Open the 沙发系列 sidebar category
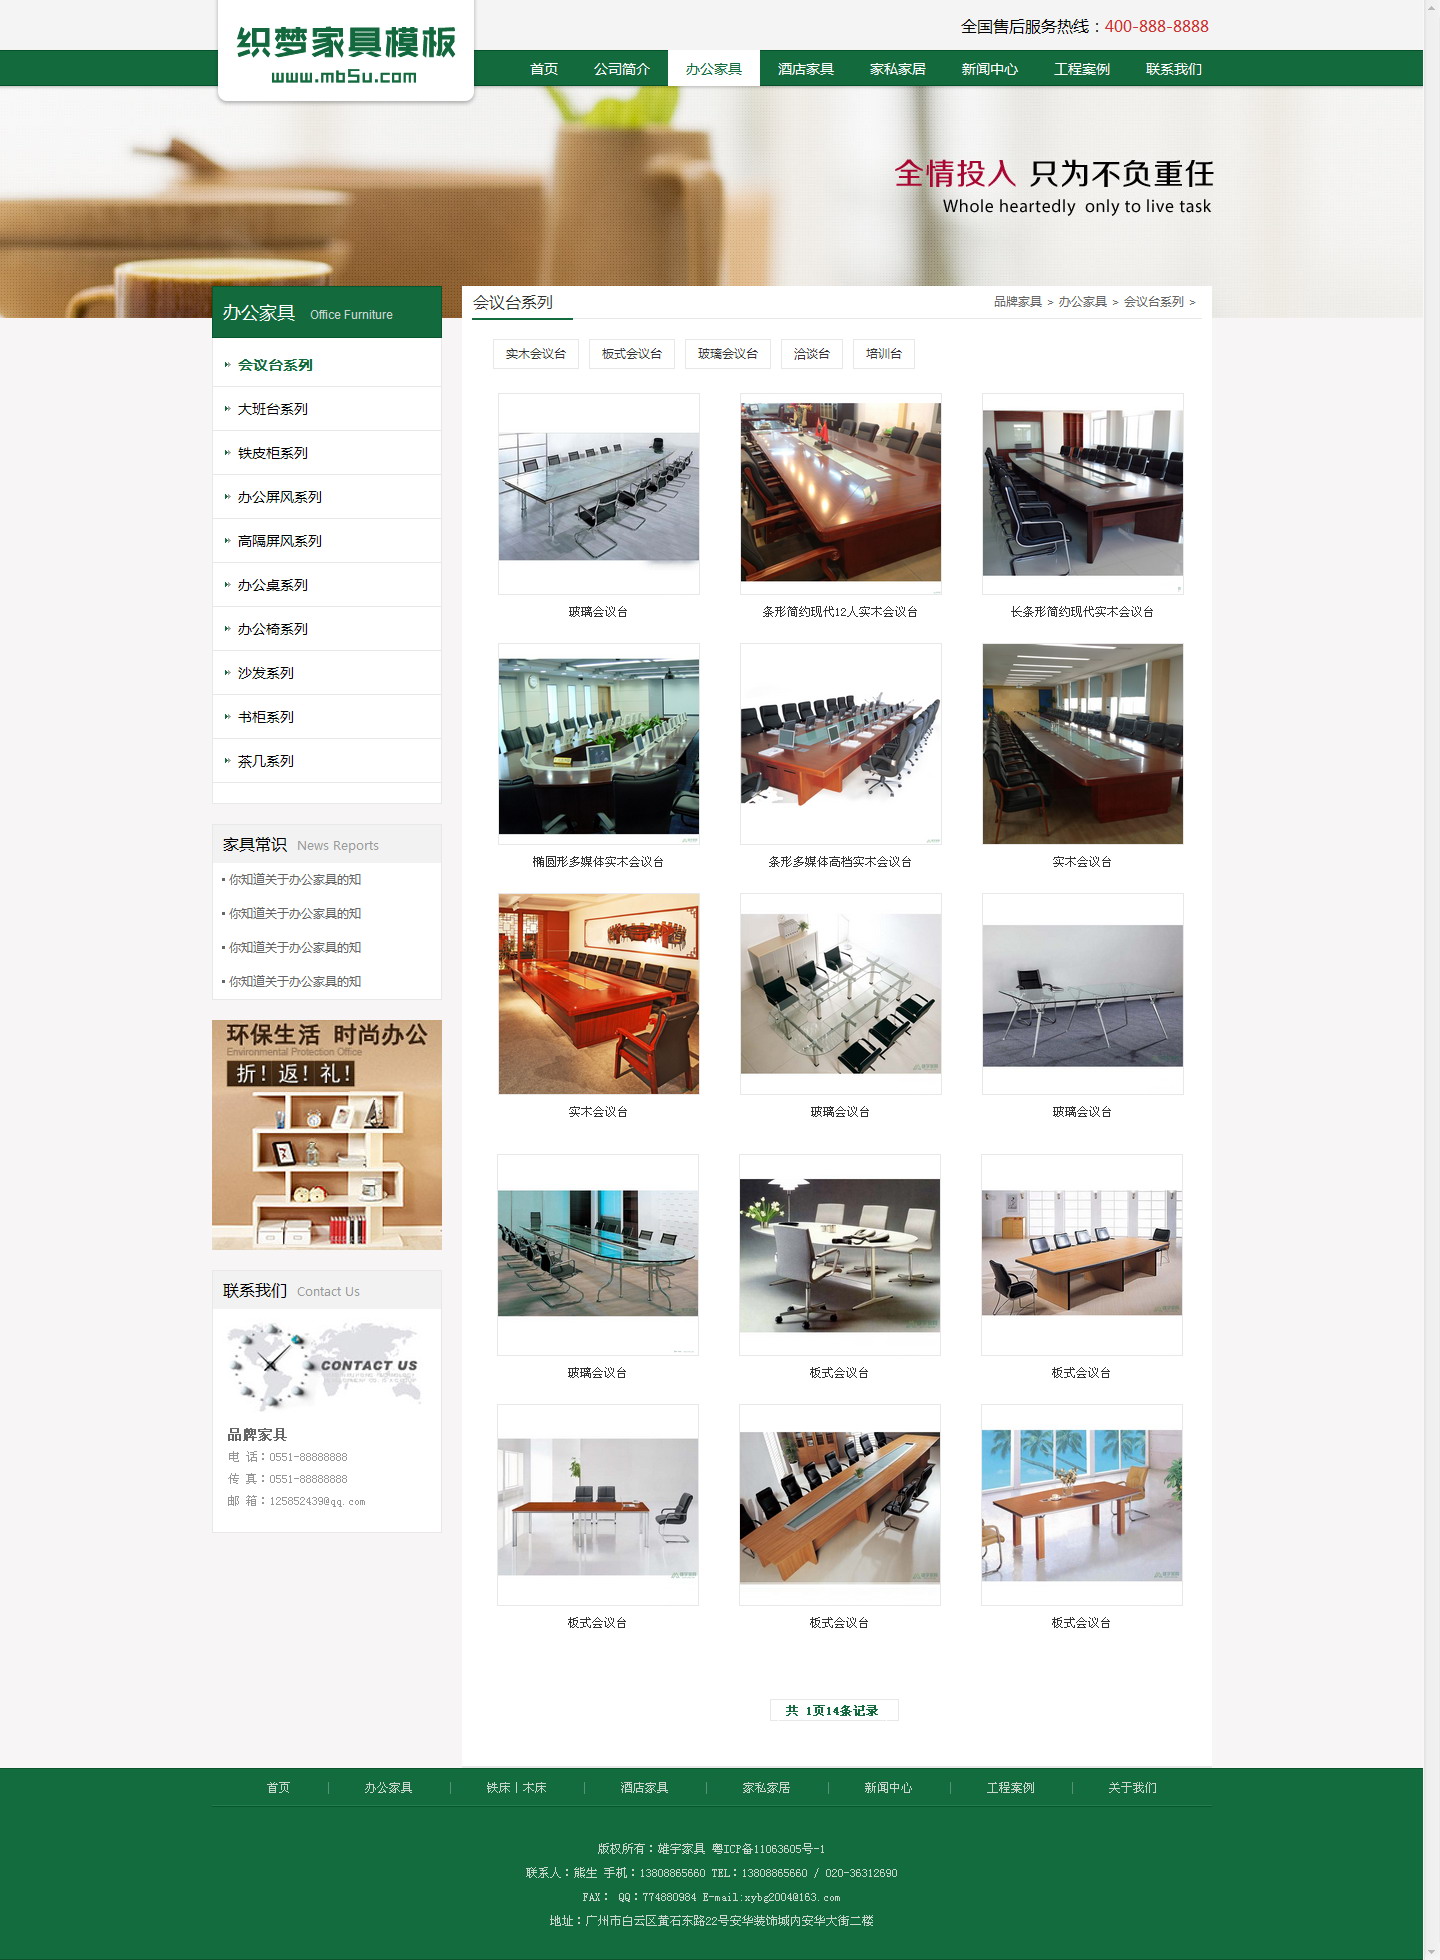Image resolution: width=1440 pixels, height=1960 pixels. (265, 673)
